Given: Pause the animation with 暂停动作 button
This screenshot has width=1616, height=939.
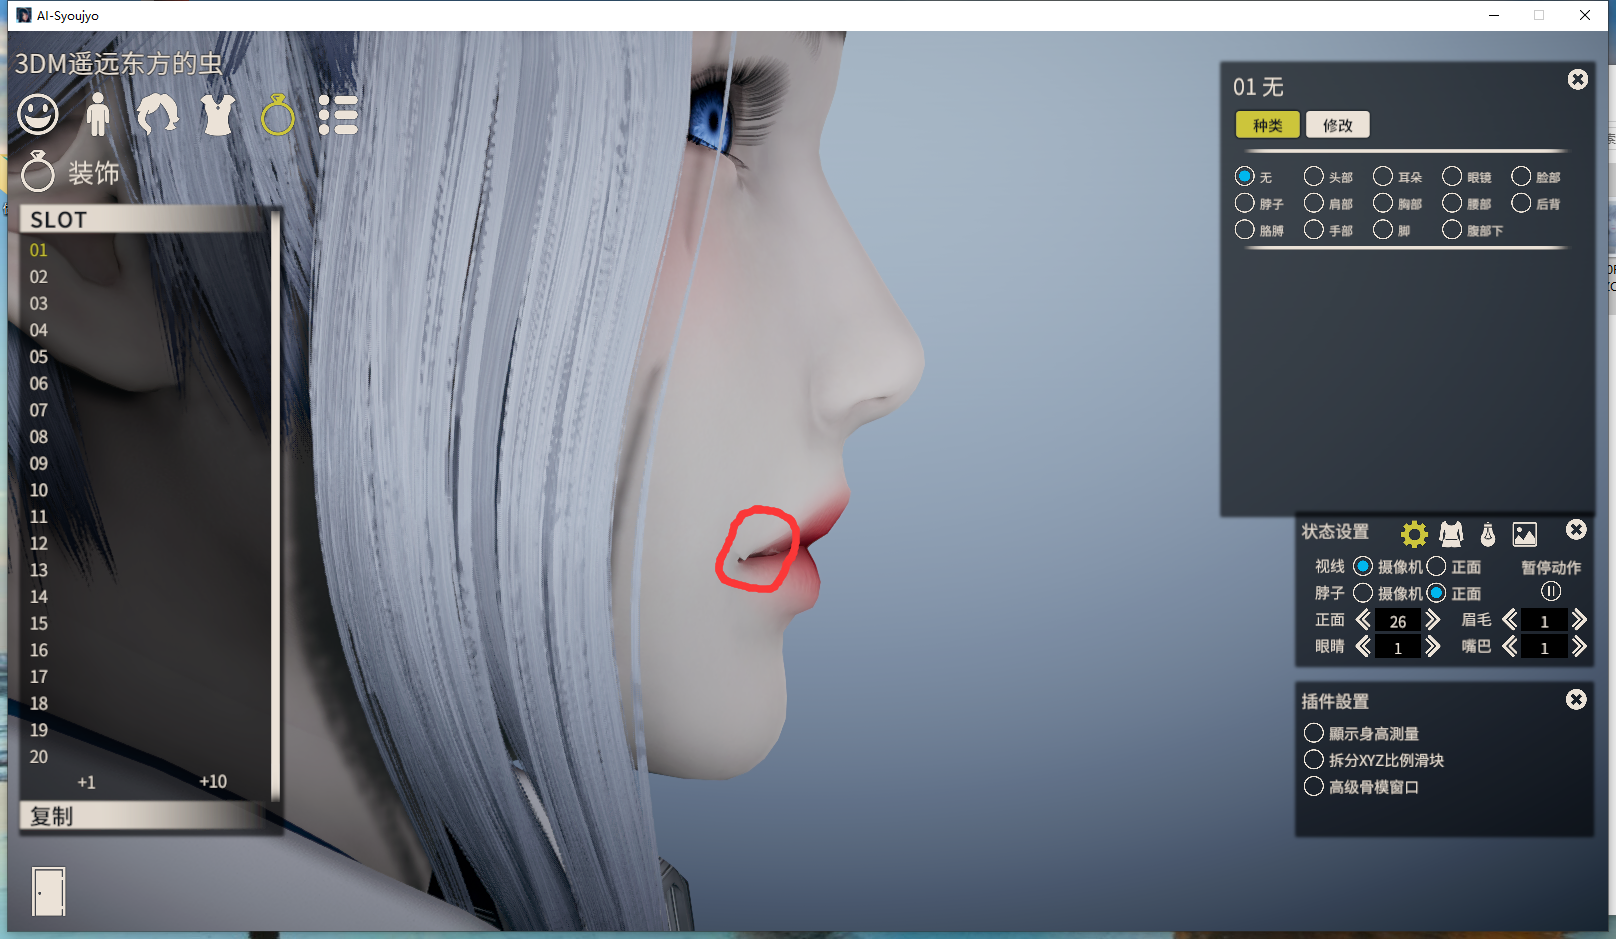Looking at the screenshot, I should click(1551, 591).
